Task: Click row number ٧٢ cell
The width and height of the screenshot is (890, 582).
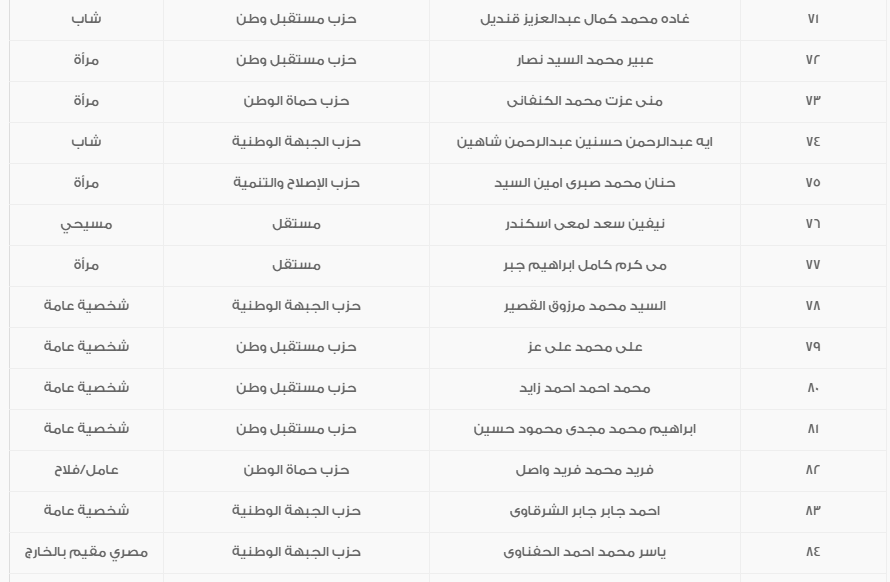Action: tap(812, 60)
